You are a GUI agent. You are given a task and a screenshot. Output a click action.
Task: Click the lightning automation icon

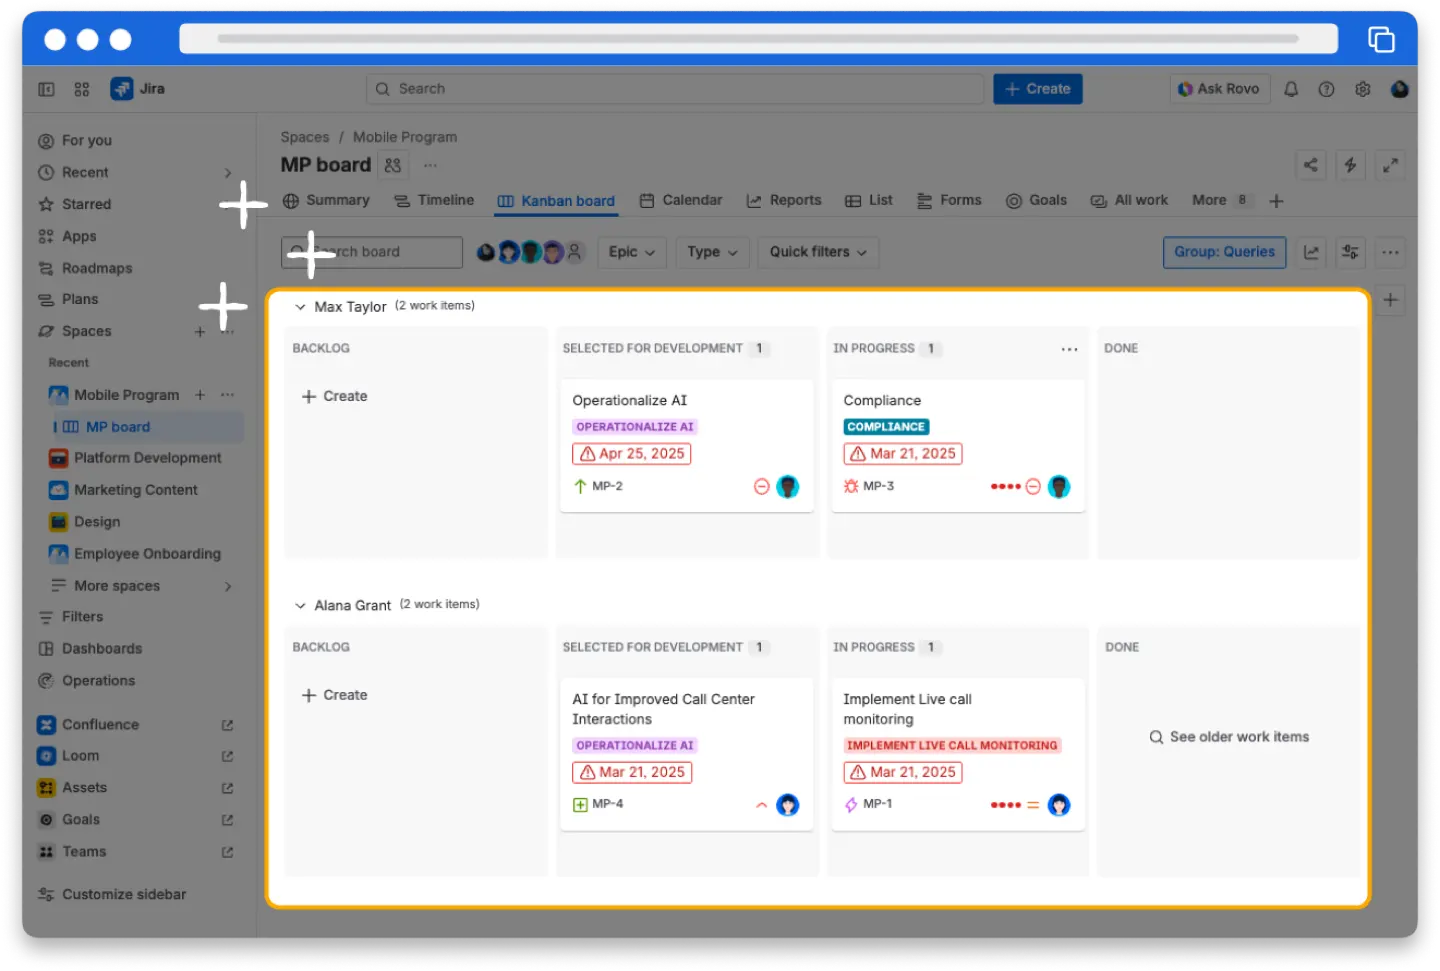[1350, 165]
